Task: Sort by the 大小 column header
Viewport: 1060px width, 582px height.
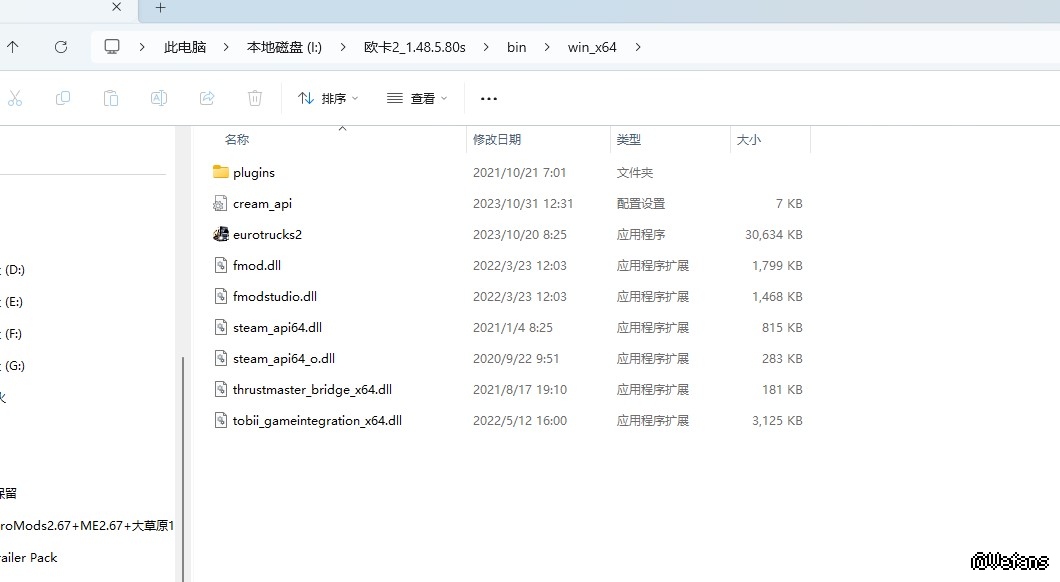Action: [749, 140]
